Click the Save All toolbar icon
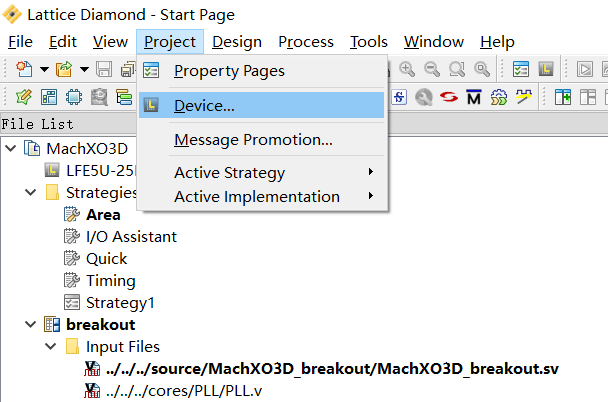This screenshot has width=608, height=402. [128, 70]
